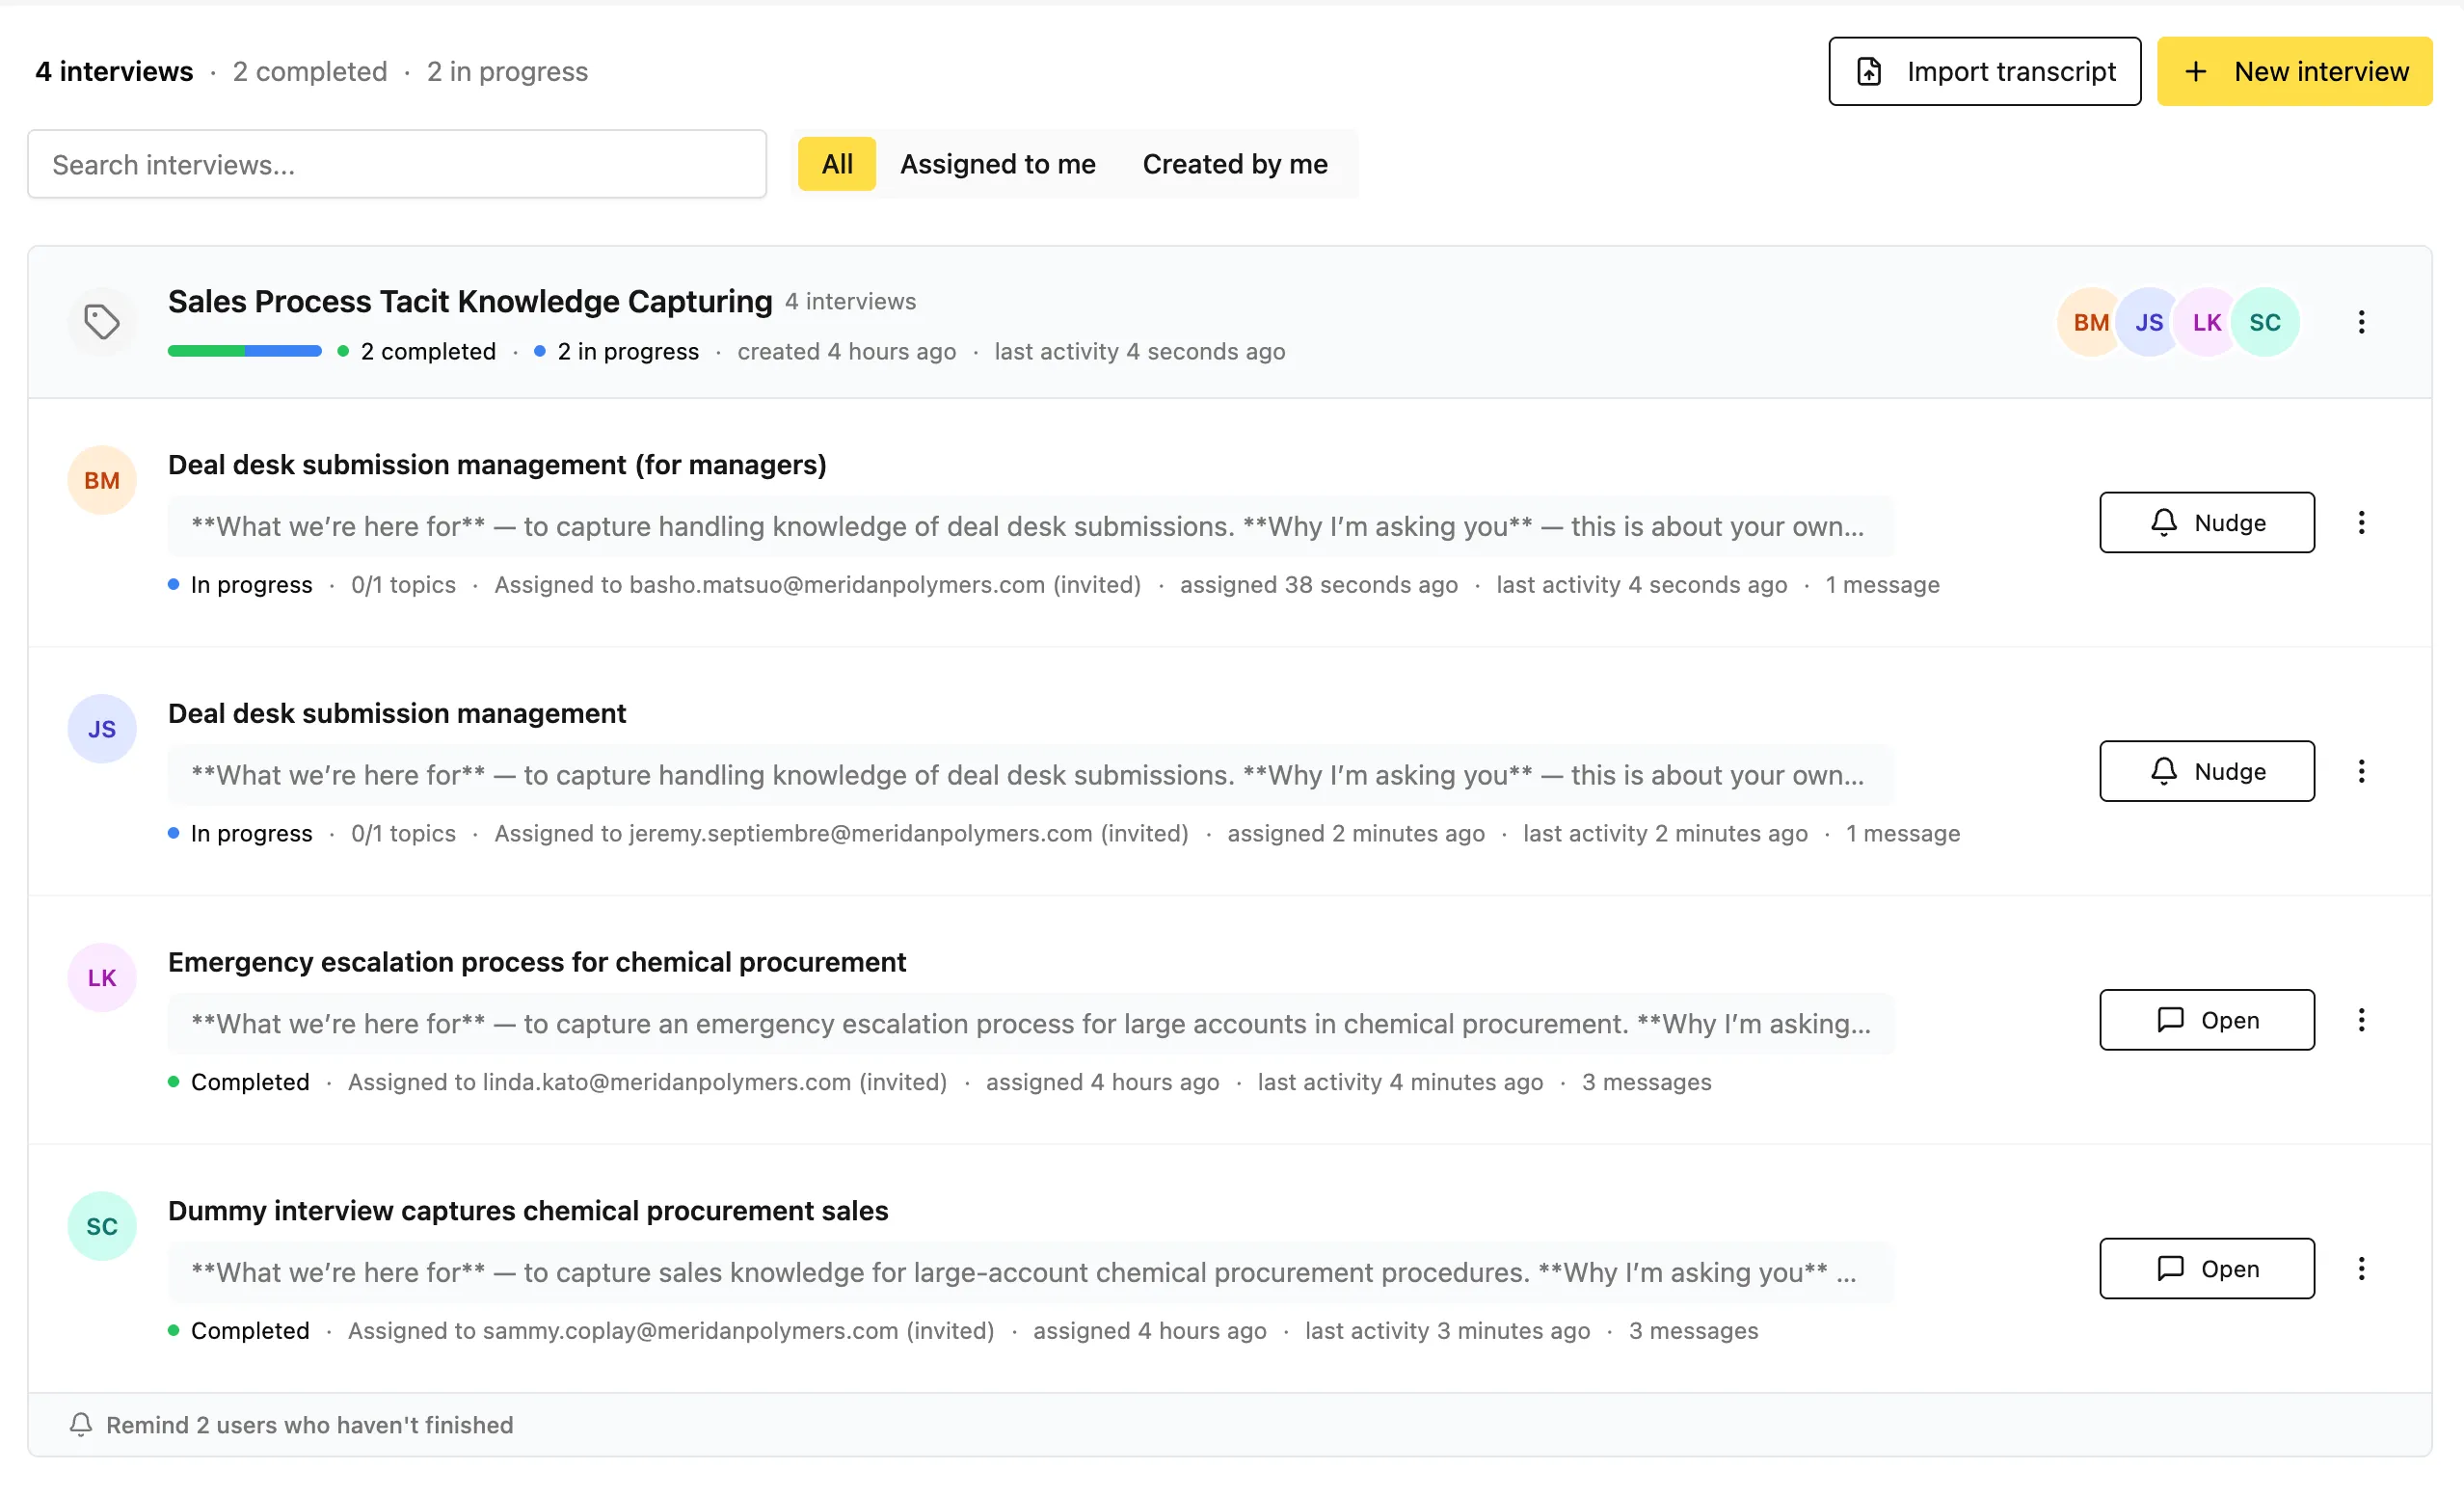This screenshot has width=2464, height=1496.
Task: Open 'Deal desk submission management (for managers)' title
Action: coord(497,465)
